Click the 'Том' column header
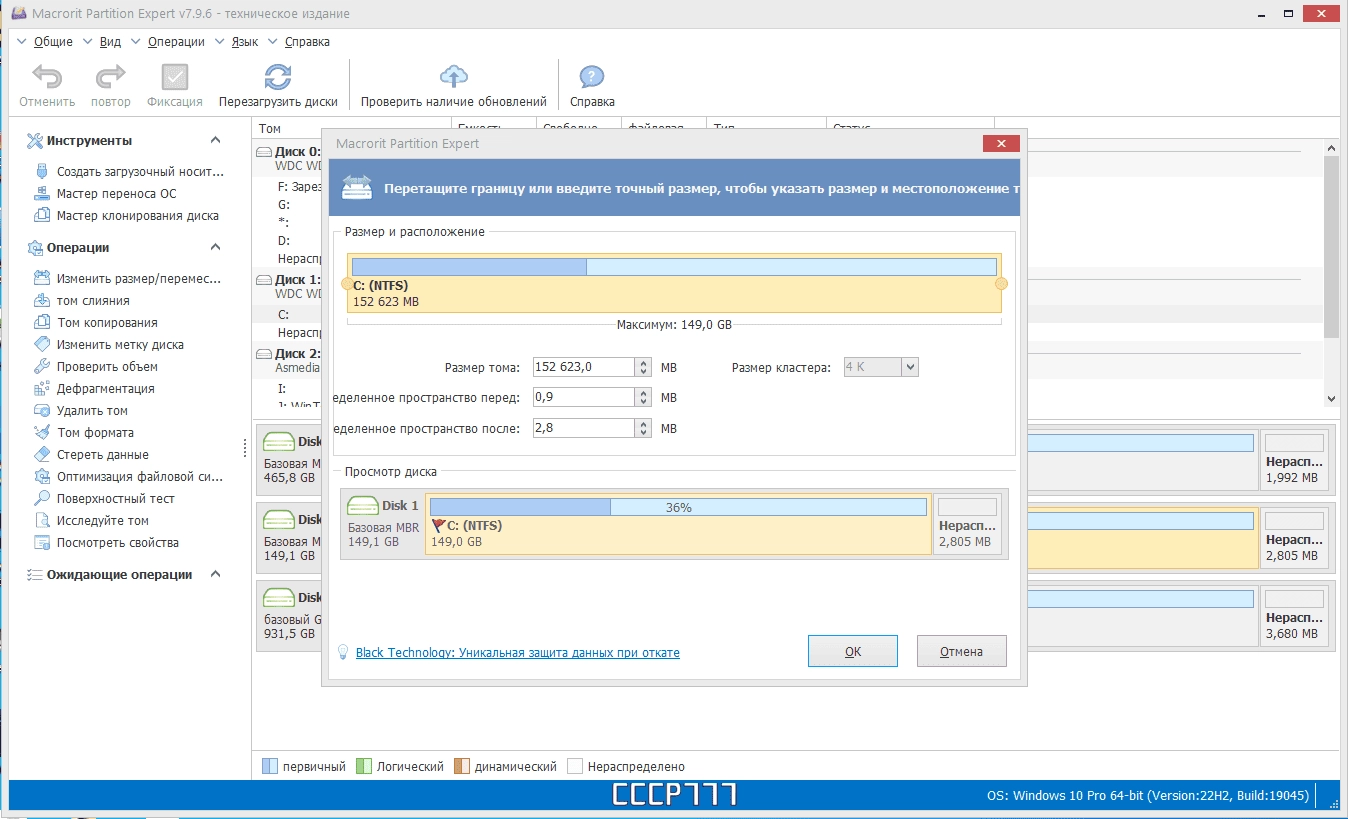Viewport: 1348px width, 819px height. click(270, 129)
